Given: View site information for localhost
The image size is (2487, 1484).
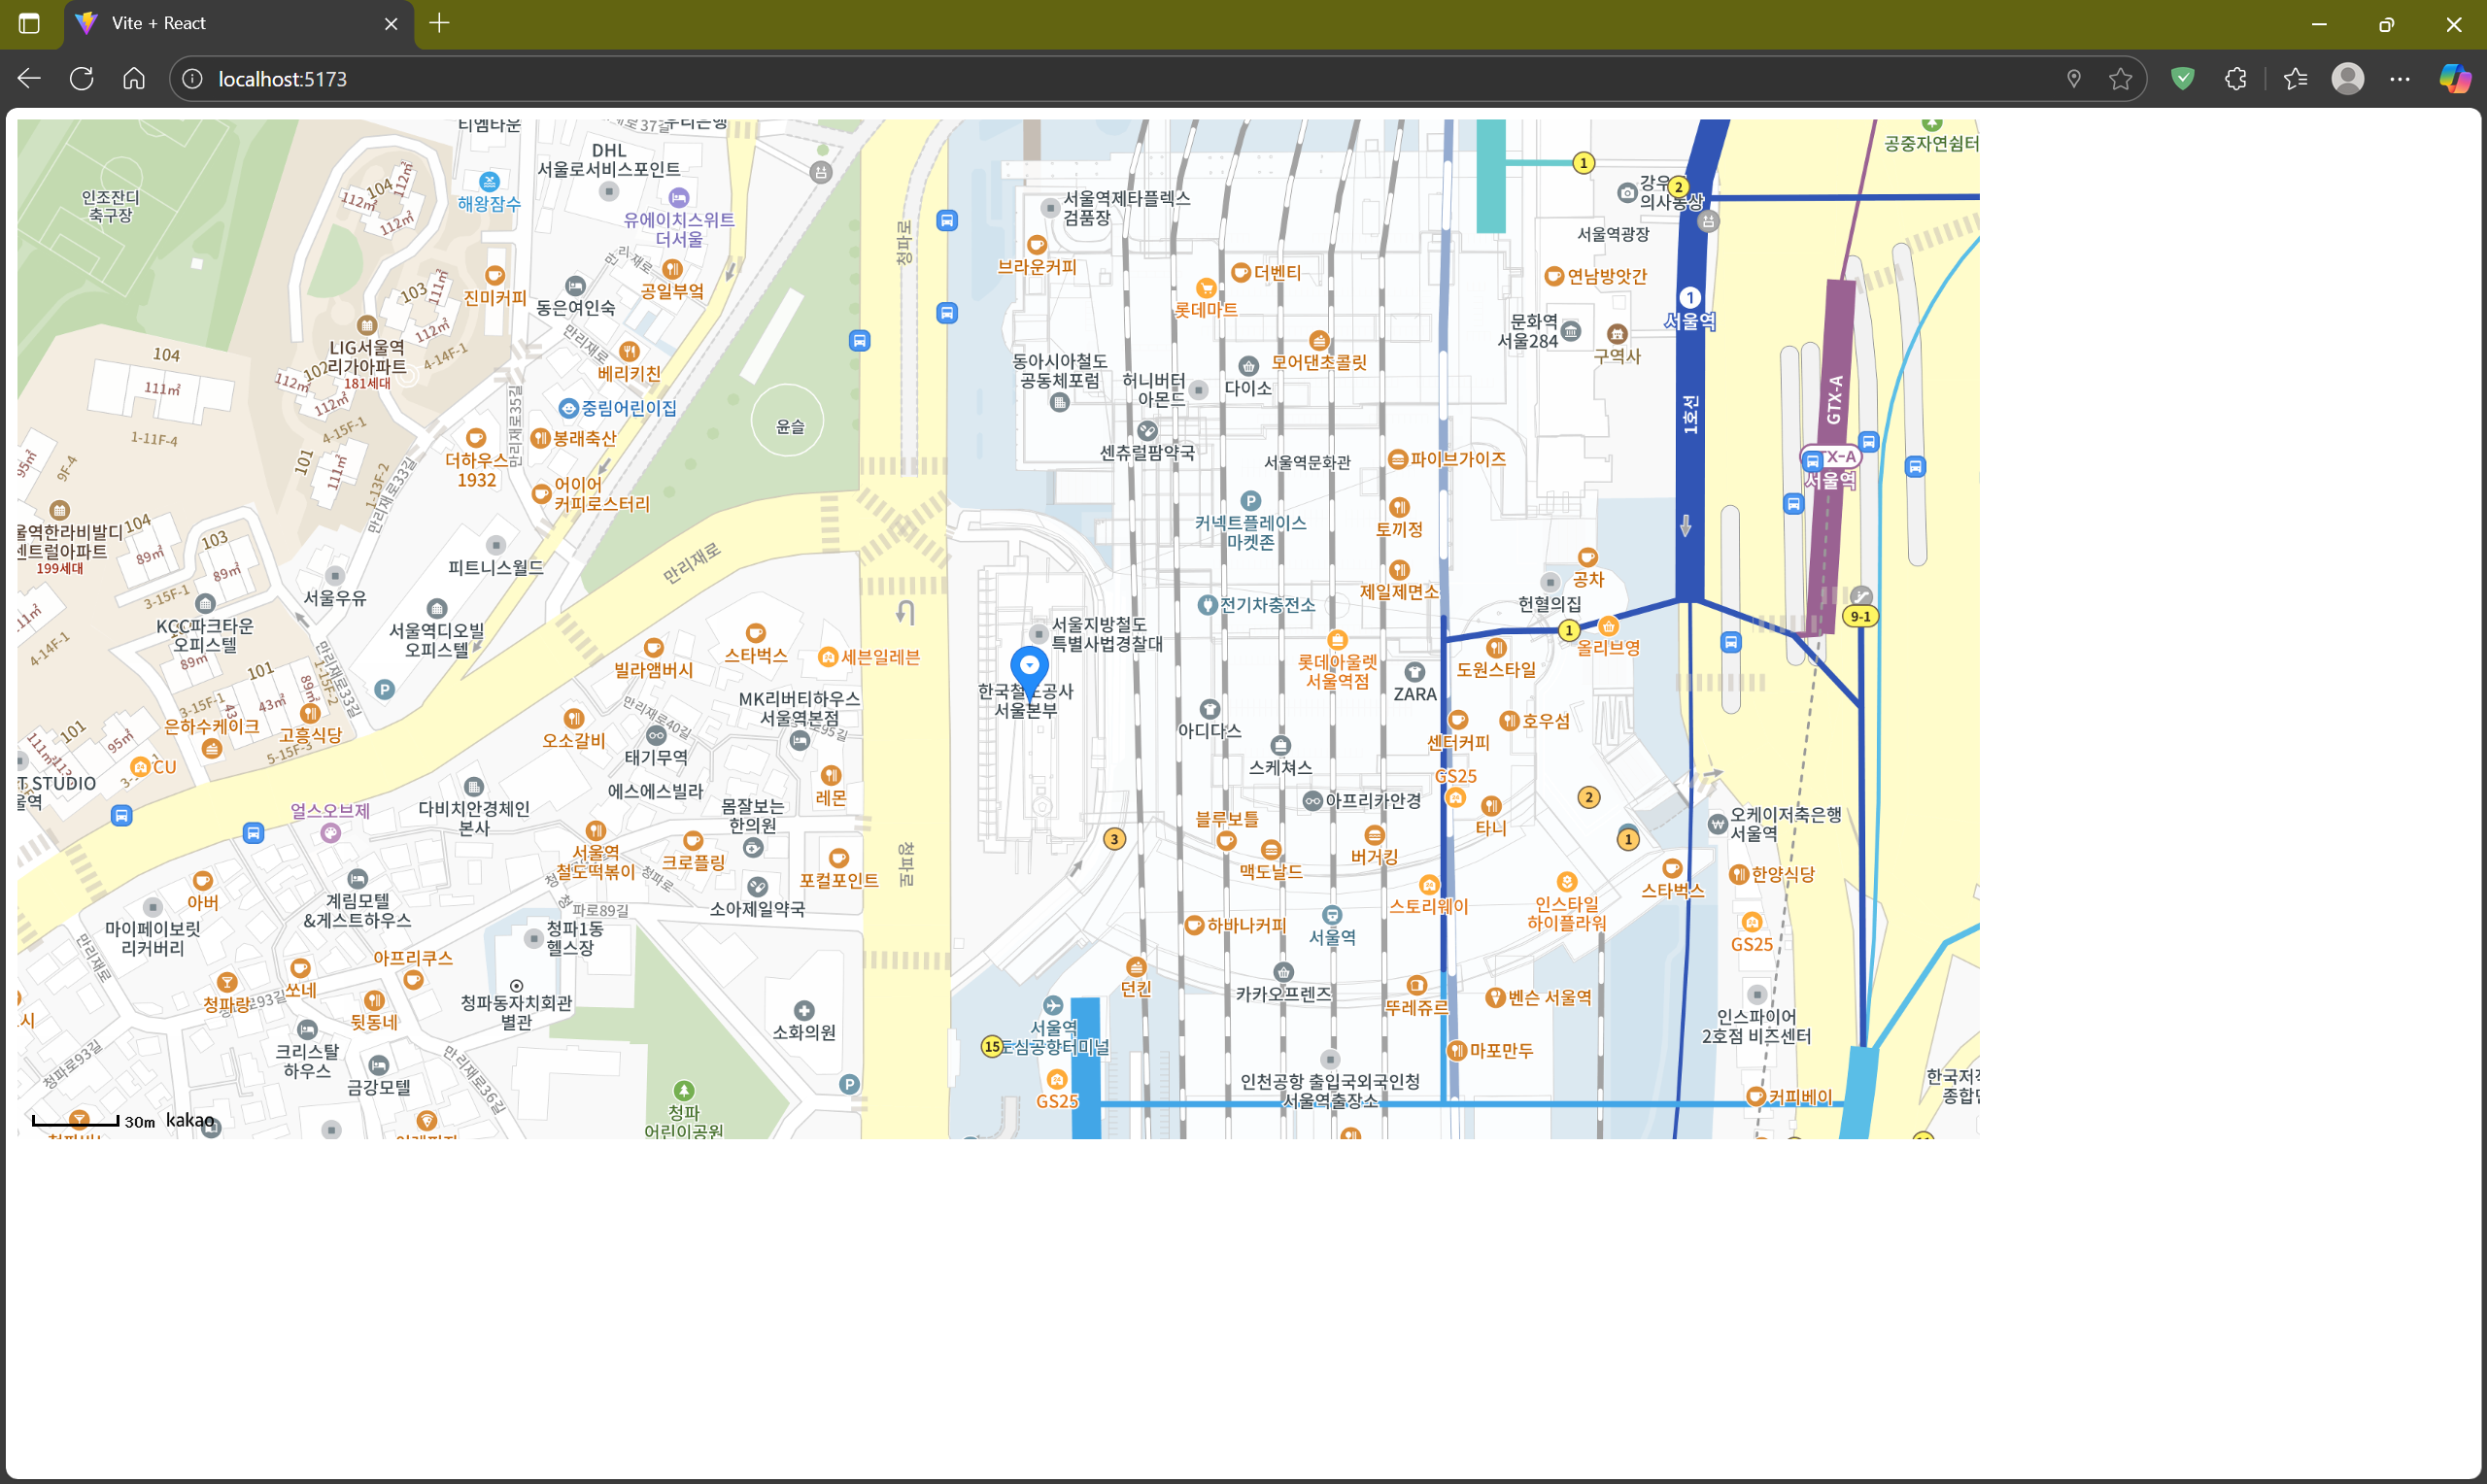Looking at the screenshot, I should coord(193,79).
